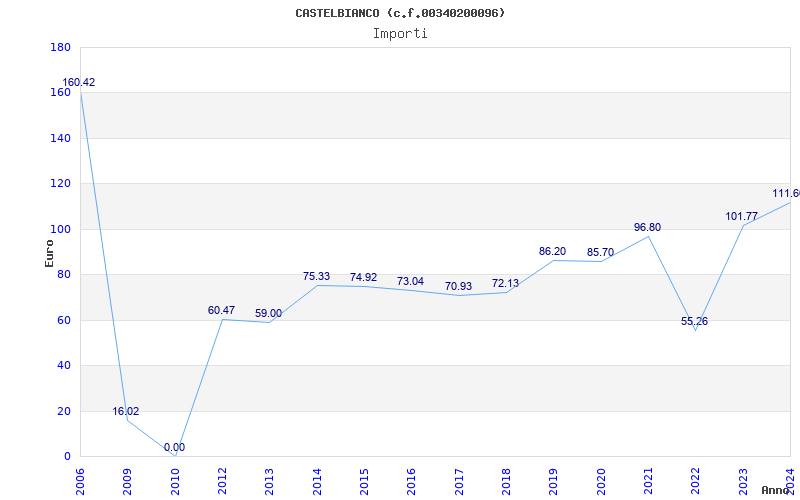800x500 pixels.
Task: Select the 0.00 value label
Action: pos(174,447)
